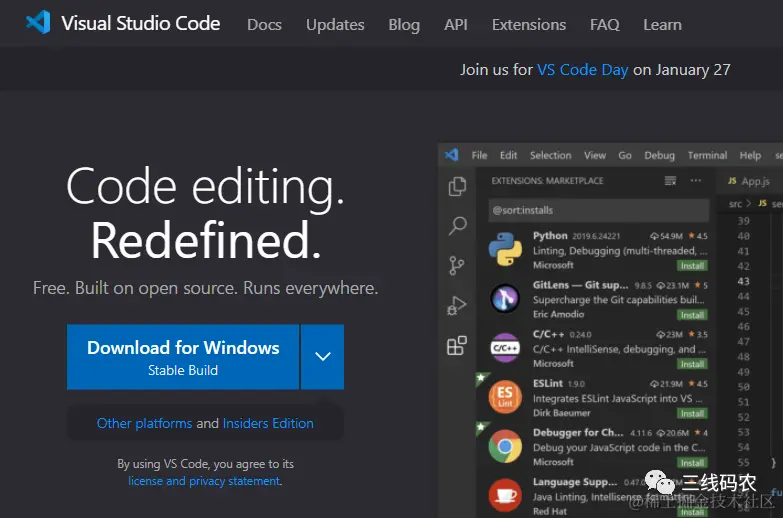
Task: Click the Python extension name text
Action: [550, 236]
